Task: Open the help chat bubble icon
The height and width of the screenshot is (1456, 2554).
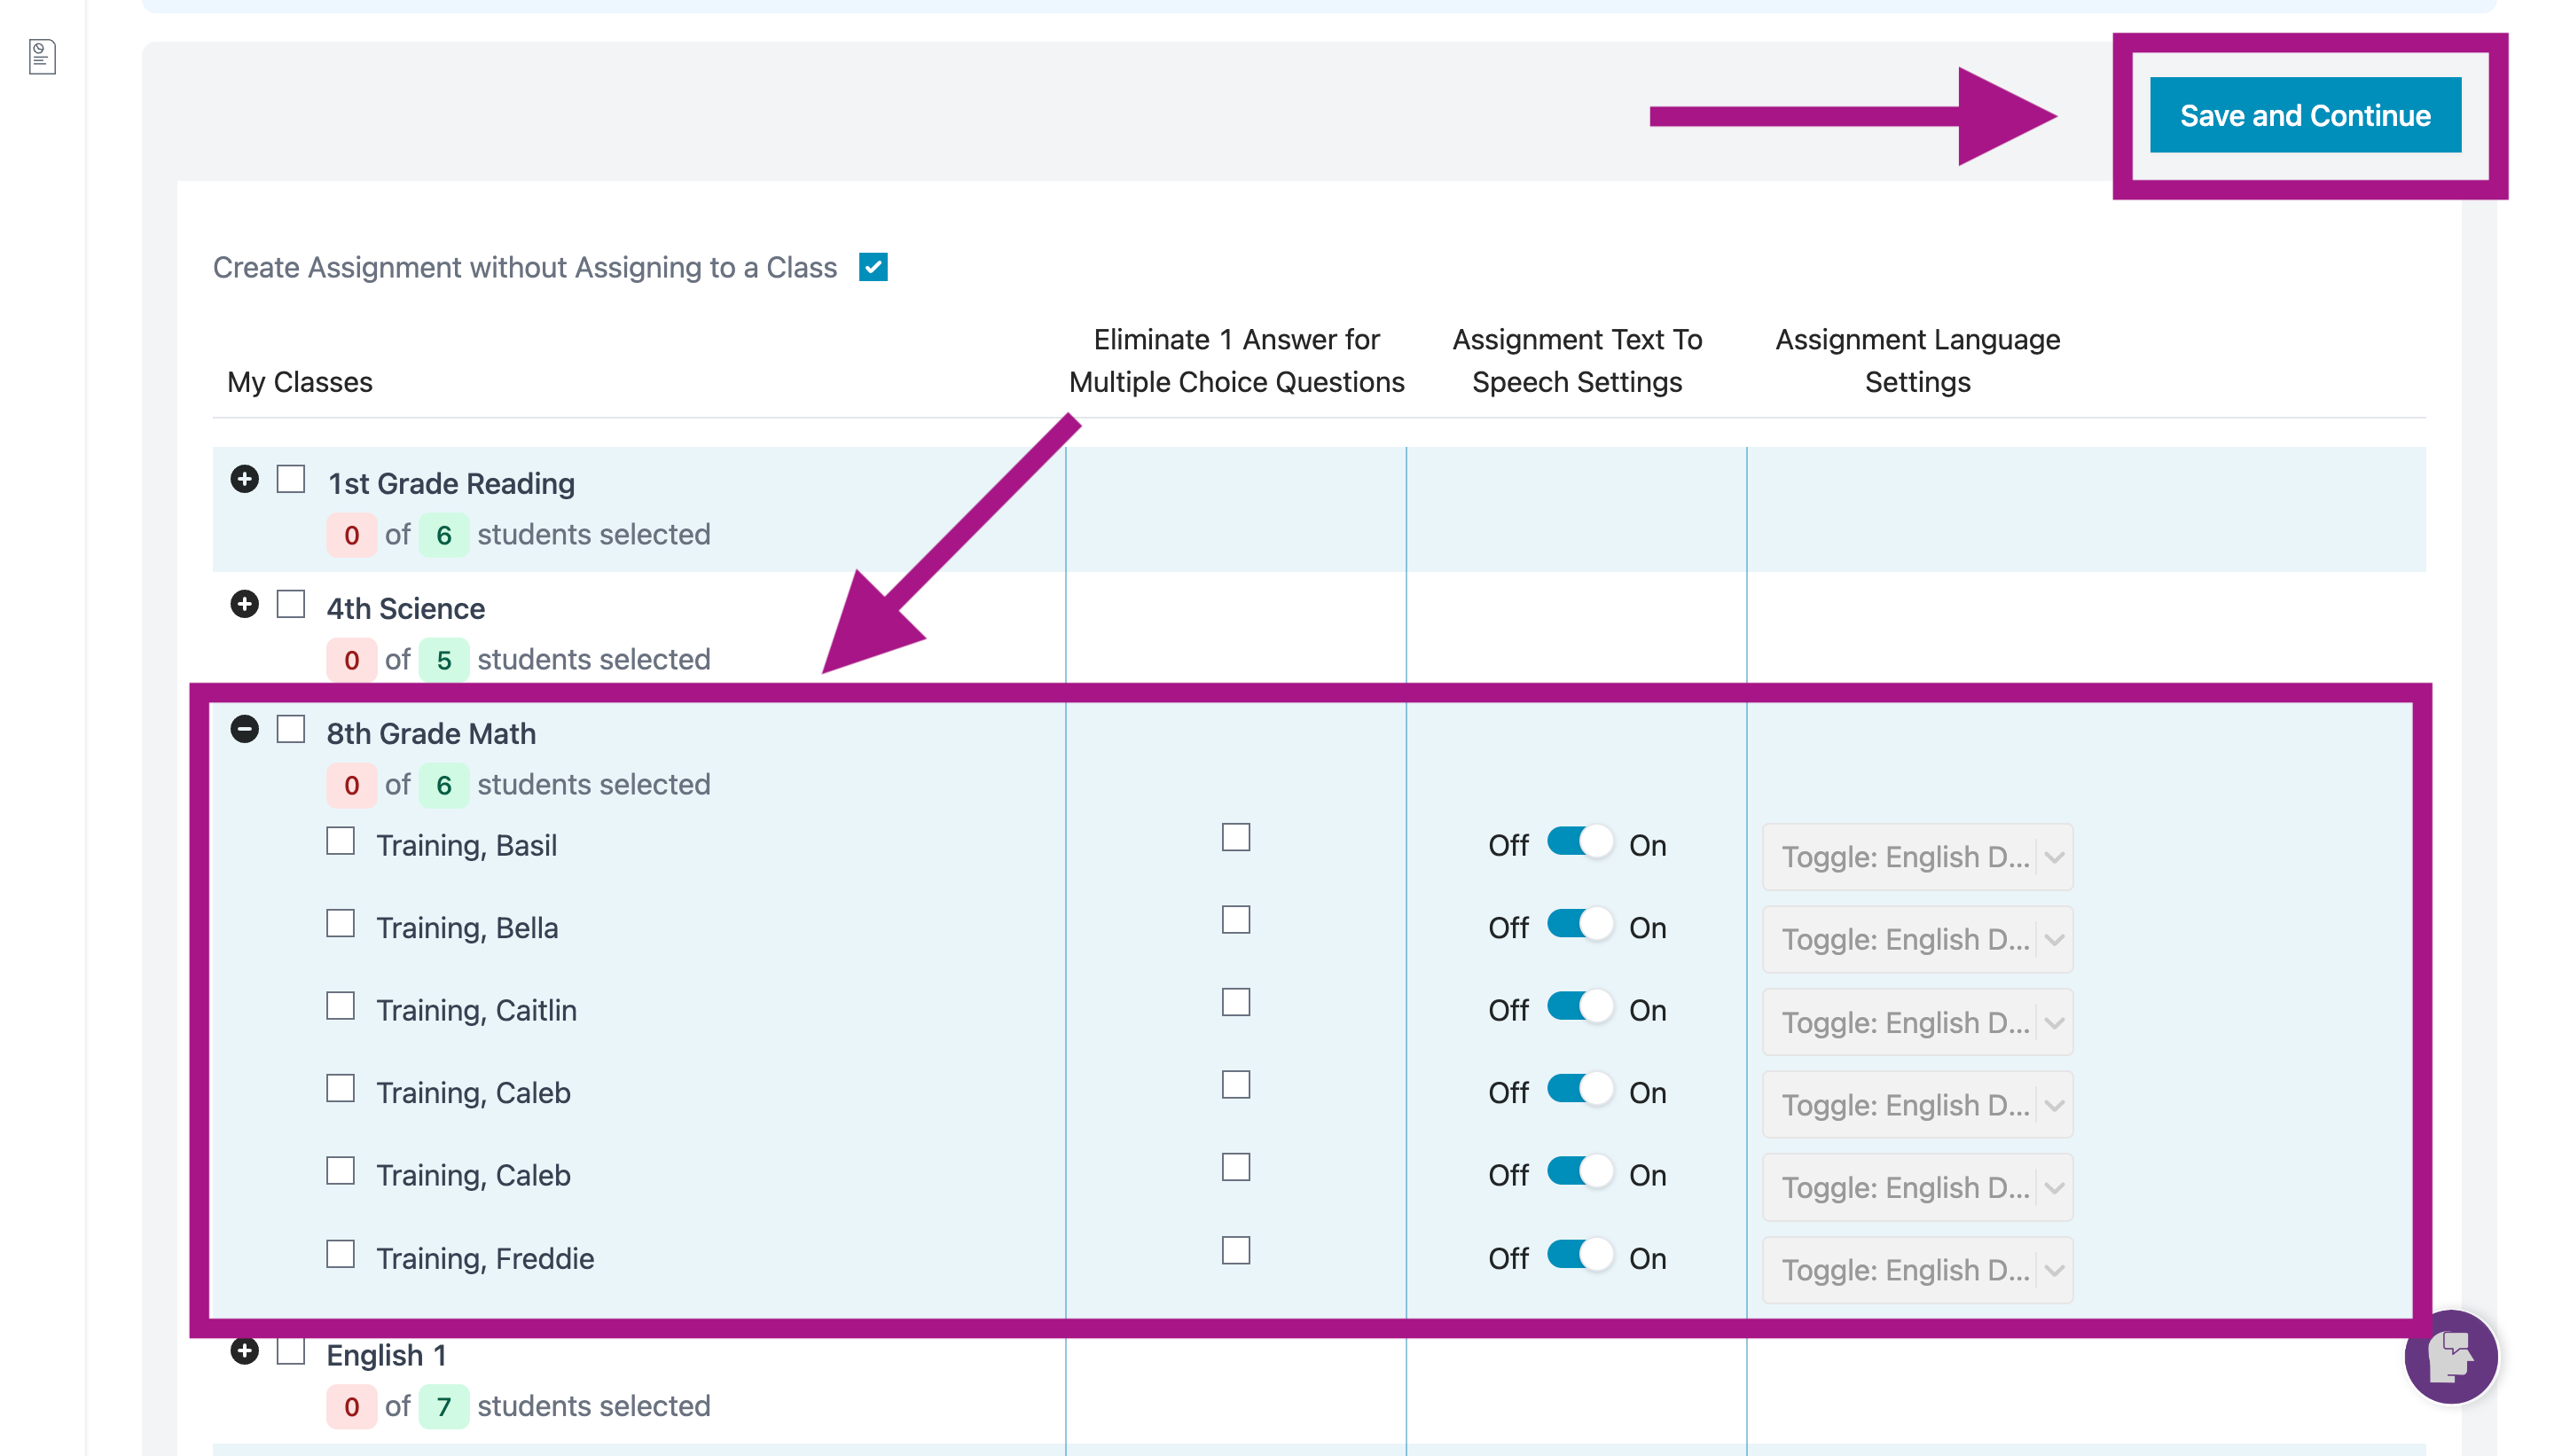Action: [2450, 1356]
